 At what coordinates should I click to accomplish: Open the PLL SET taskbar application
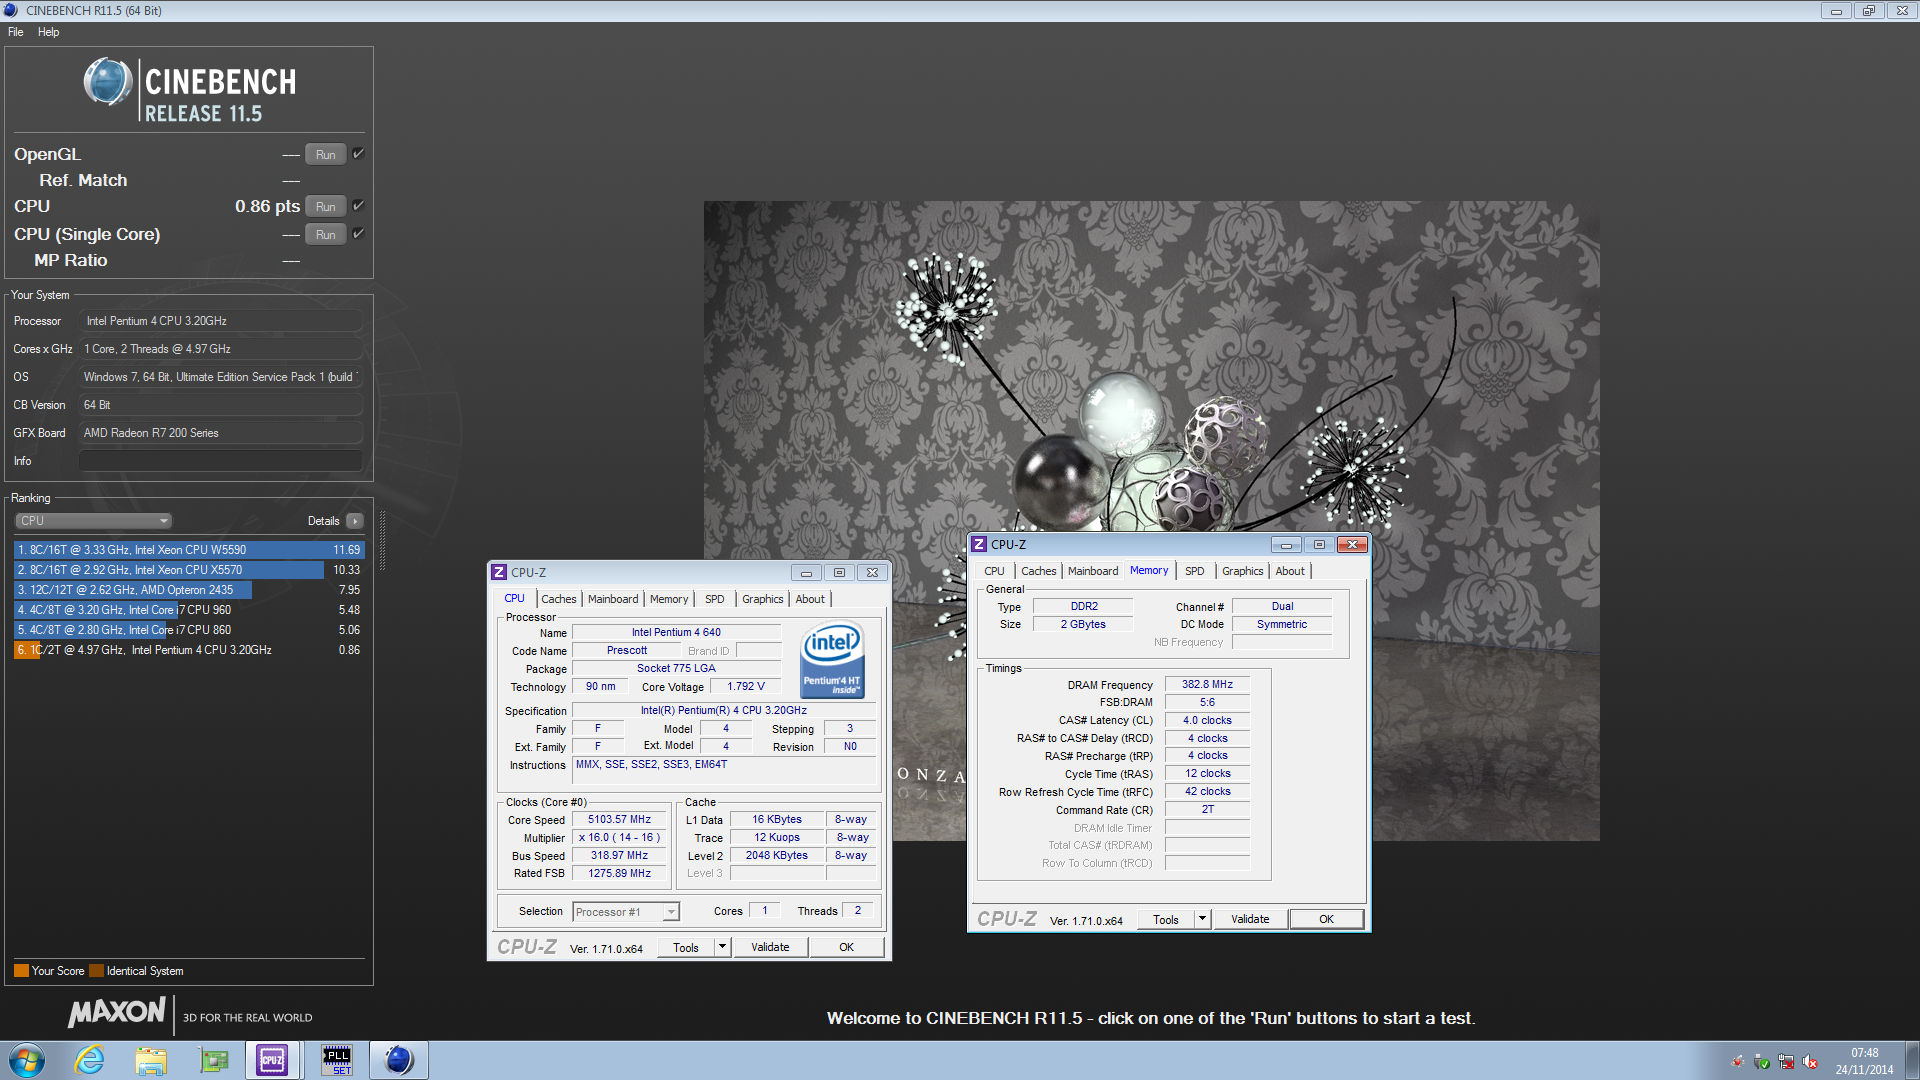(x=336, y=1060)
